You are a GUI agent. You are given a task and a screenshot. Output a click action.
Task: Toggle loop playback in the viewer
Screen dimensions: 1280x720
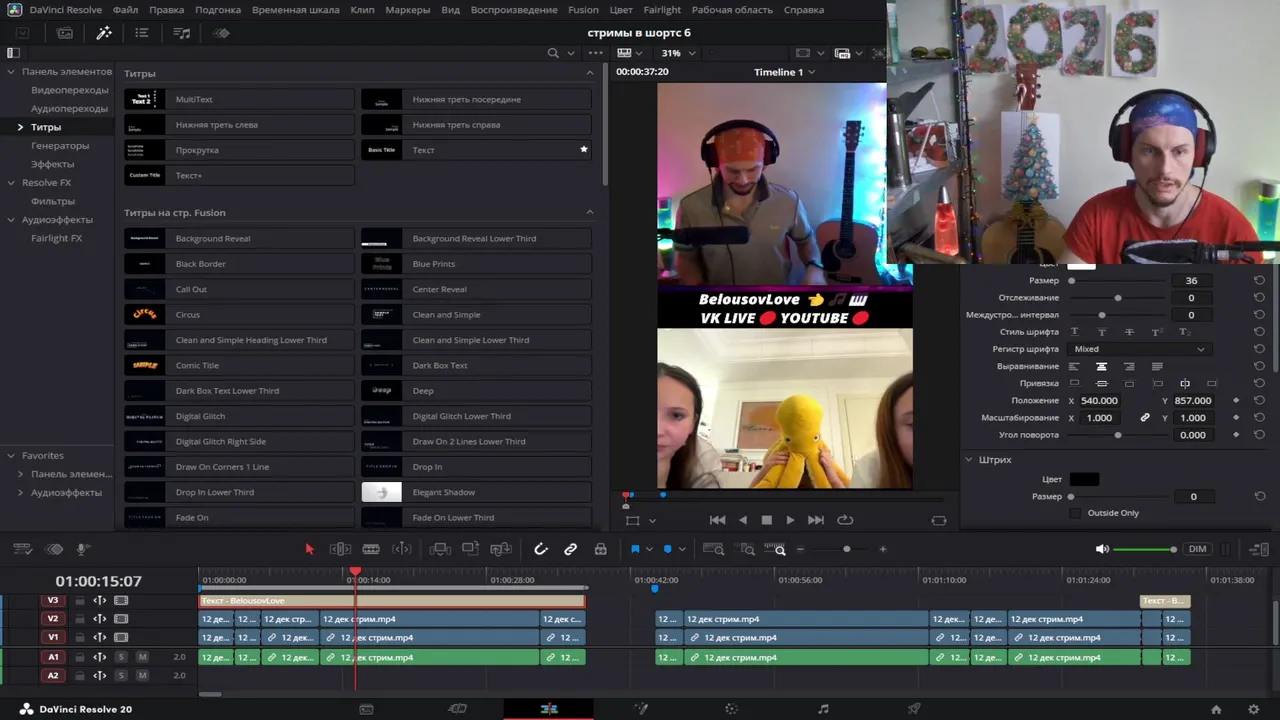pos(845,520)
